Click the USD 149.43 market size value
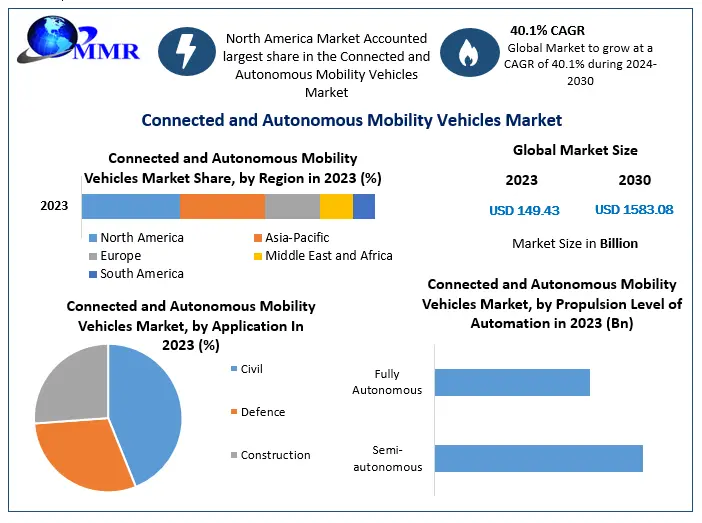The width and height of the screenshot is (702, 523). point(524,210)
